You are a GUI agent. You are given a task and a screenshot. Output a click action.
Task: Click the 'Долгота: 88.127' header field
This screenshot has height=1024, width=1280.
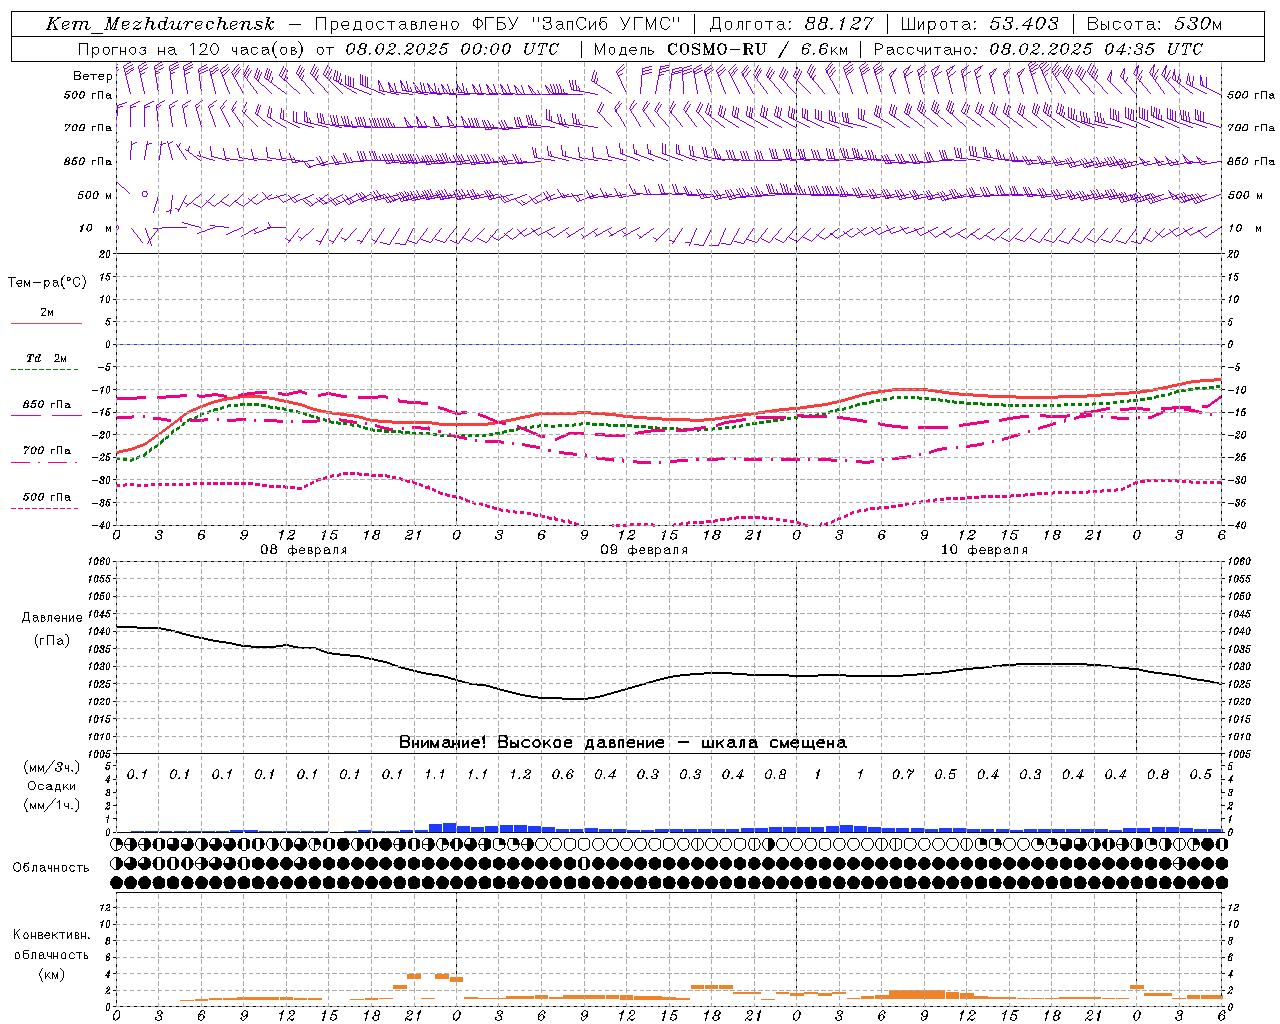pyautogui.click(x=791, y=24)
